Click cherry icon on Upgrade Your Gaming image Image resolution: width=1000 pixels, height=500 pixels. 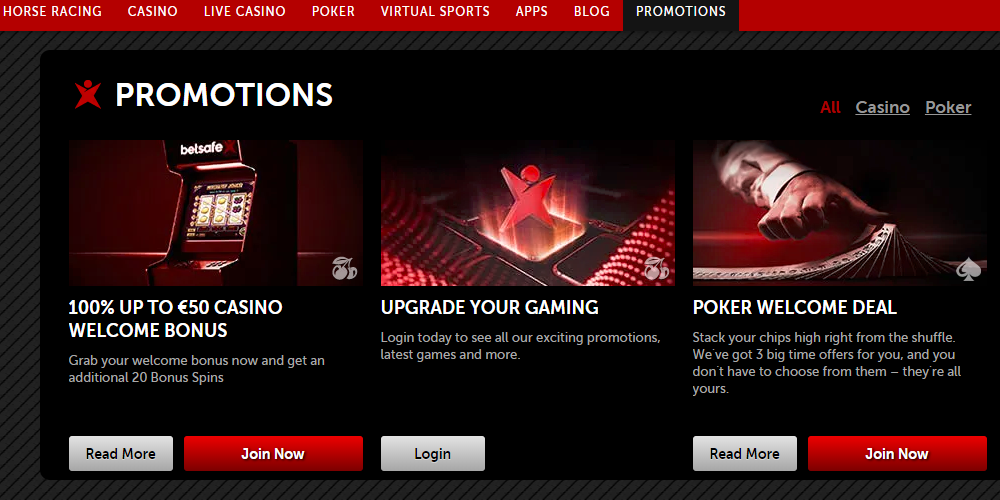[657, 268]
